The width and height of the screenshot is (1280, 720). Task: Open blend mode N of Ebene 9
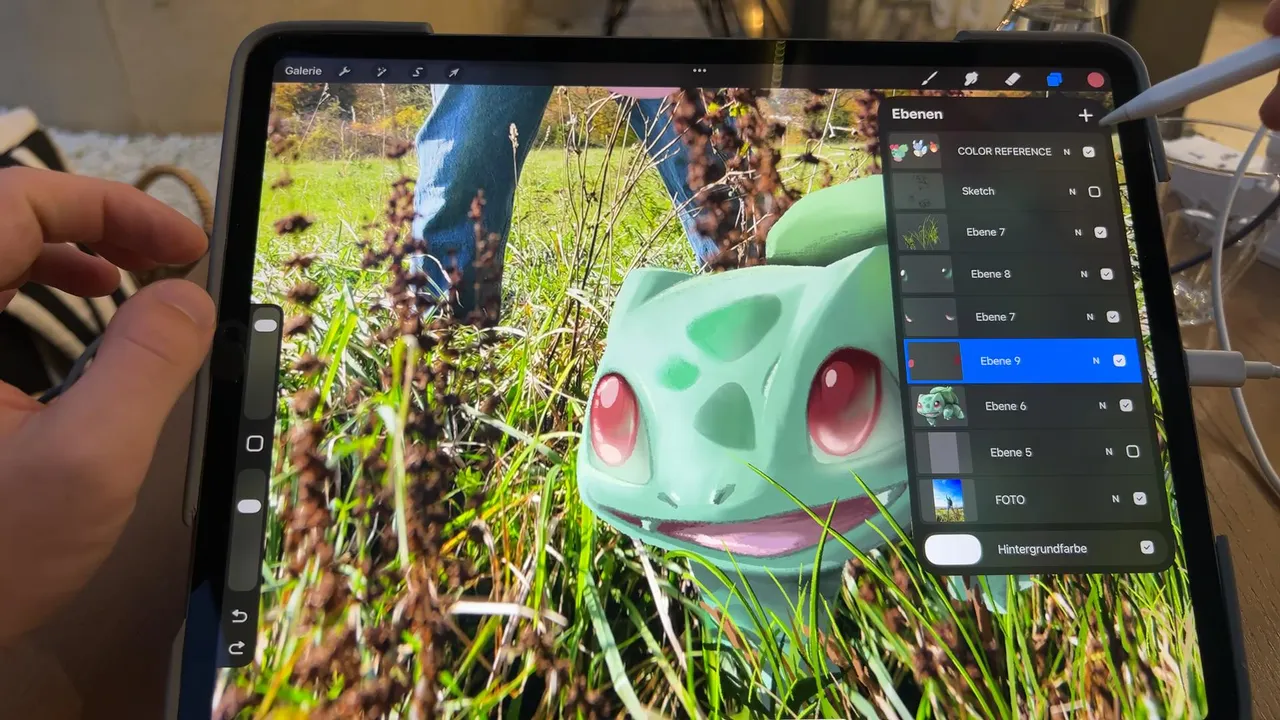(1096, 361)
